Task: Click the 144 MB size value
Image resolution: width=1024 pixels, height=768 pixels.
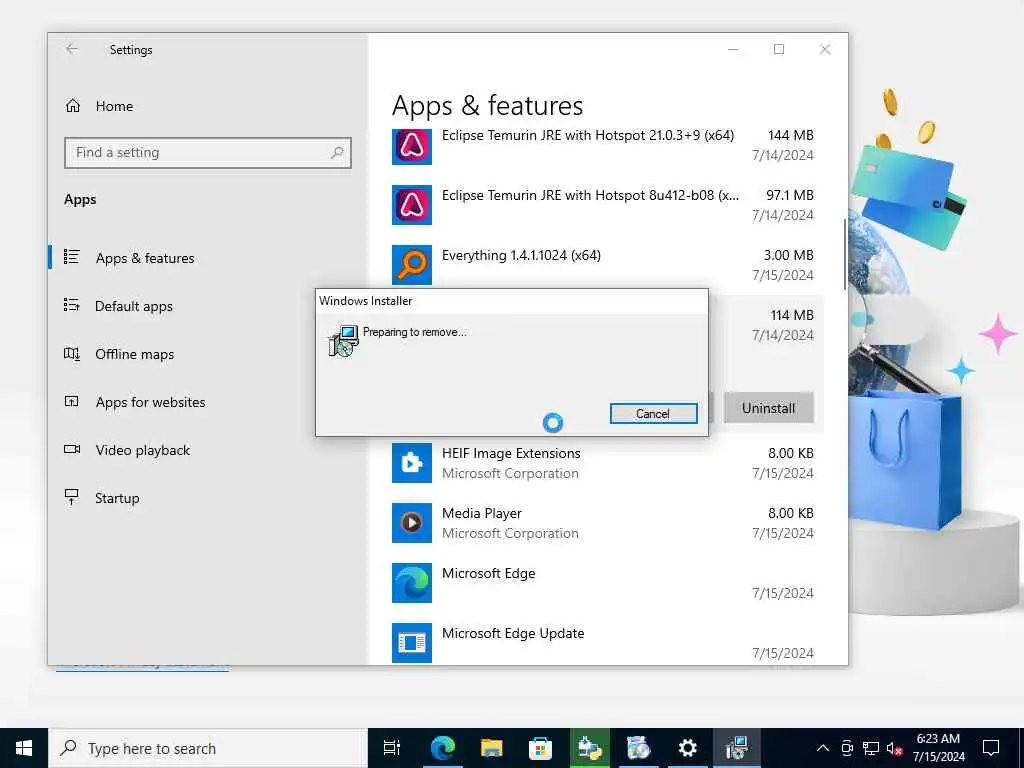Action: (791, 135)
